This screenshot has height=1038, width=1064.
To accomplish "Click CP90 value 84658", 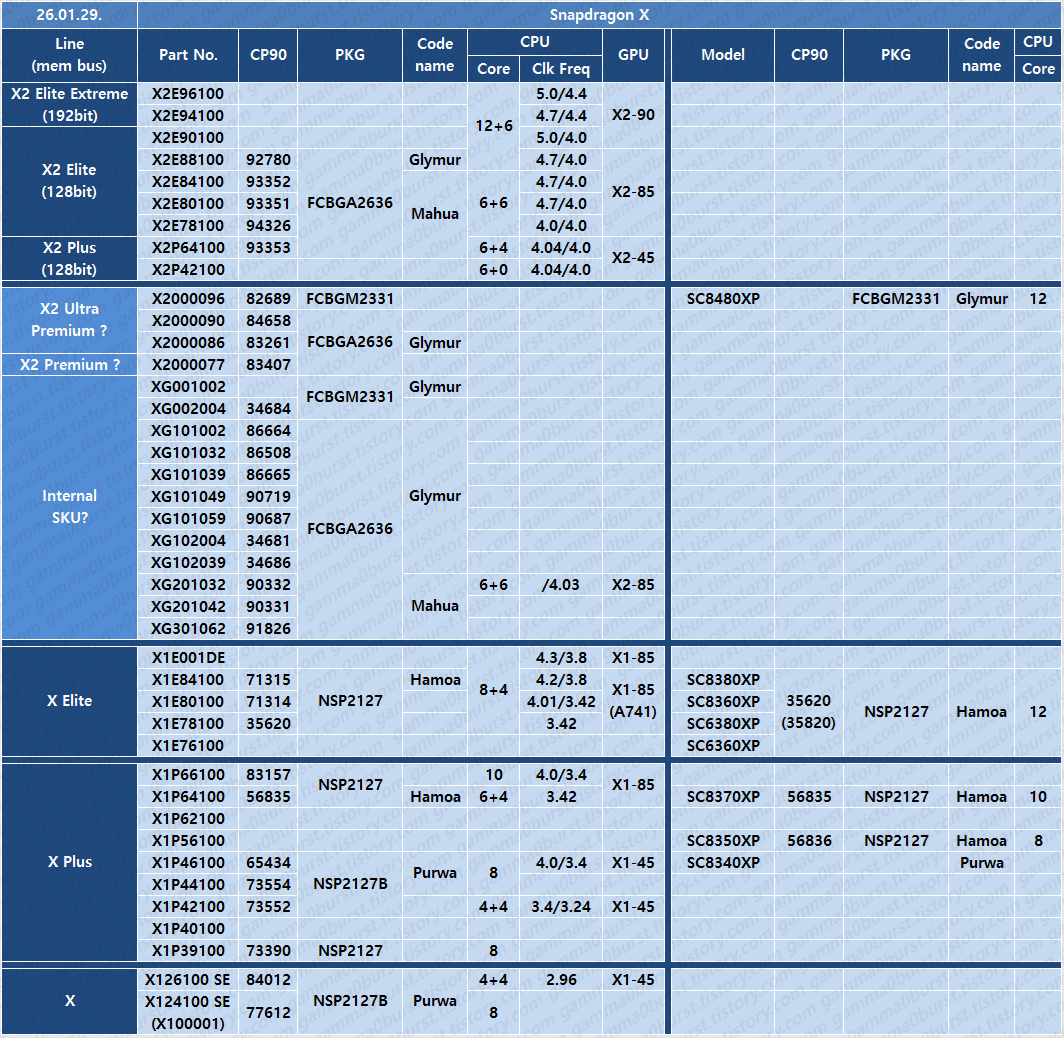I will pos(268,321).
